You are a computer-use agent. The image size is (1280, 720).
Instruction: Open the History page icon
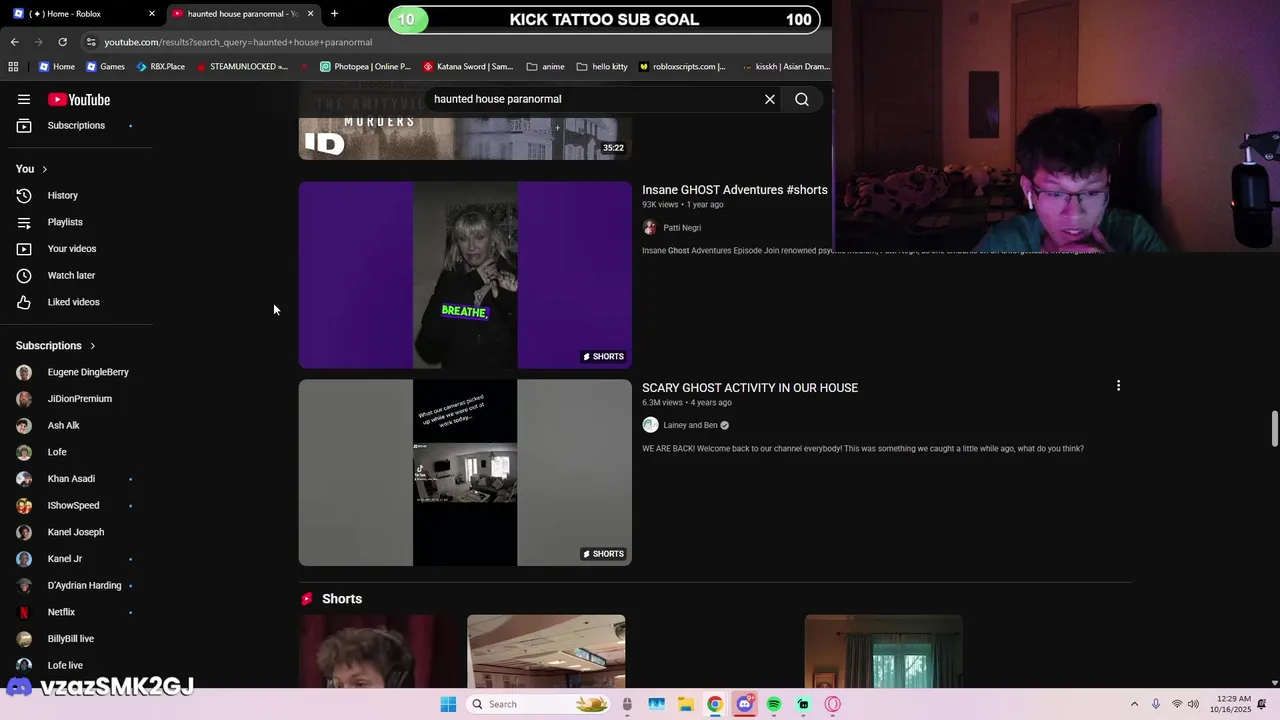click(24, 195)
